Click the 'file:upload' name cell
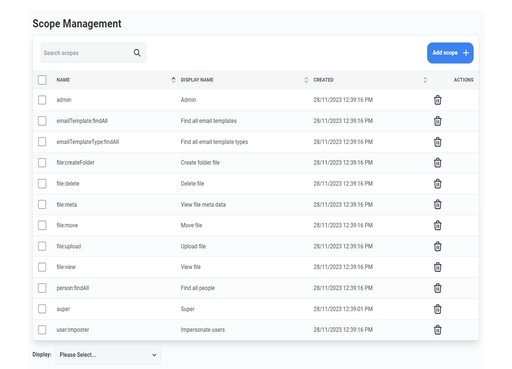 click(69, 246)
